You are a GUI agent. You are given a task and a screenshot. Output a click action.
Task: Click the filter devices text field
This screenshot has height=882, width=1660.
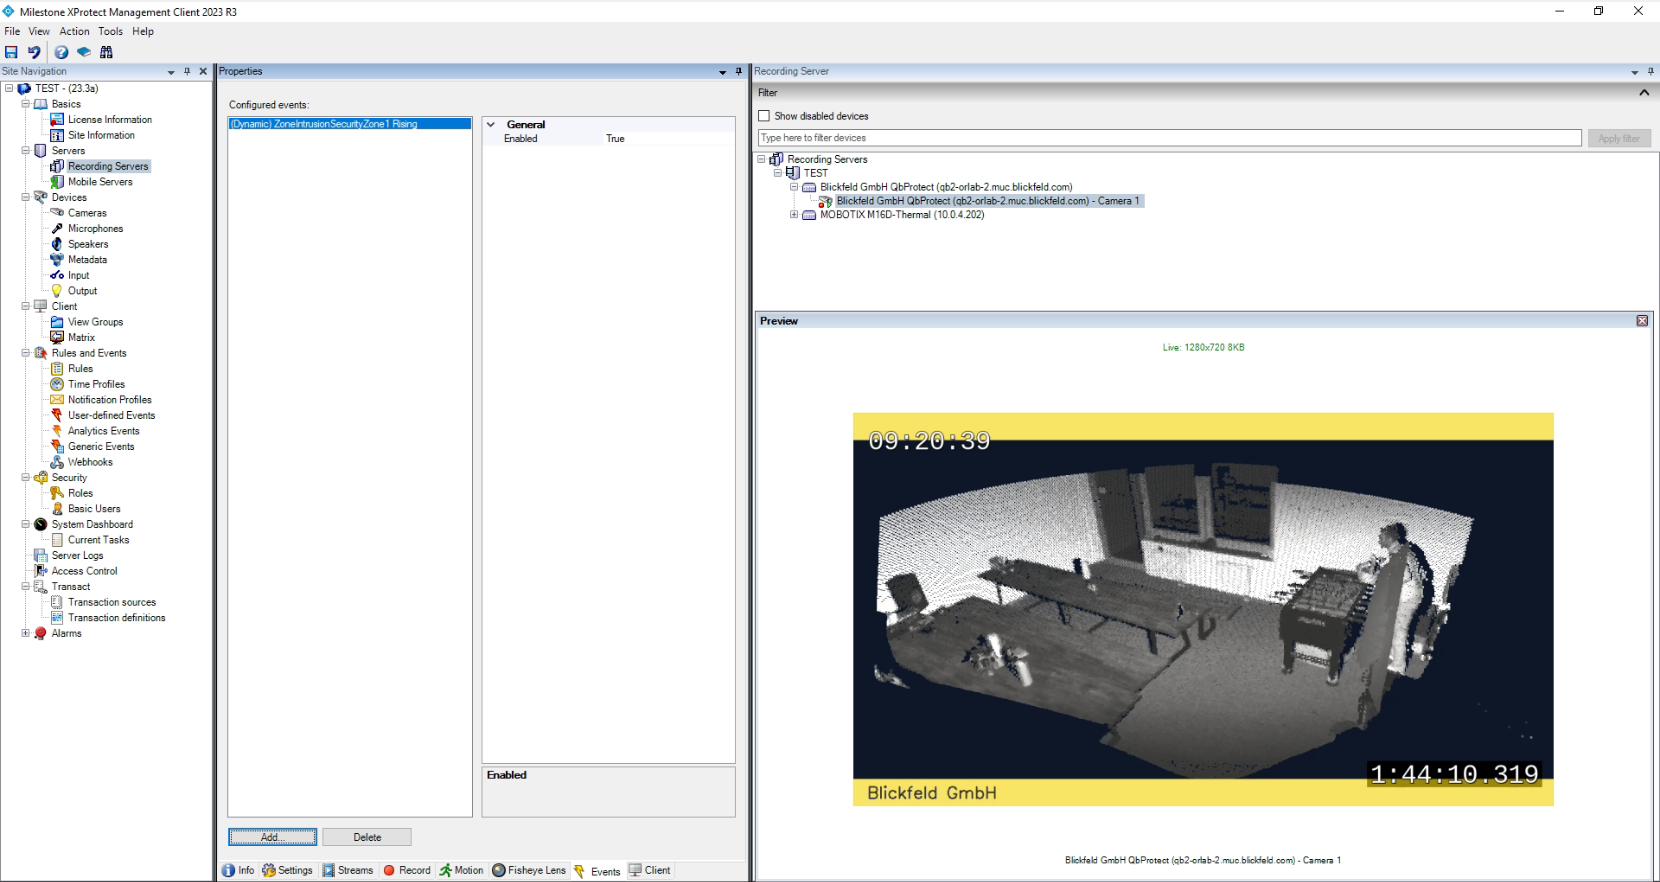click(1169, 138)
